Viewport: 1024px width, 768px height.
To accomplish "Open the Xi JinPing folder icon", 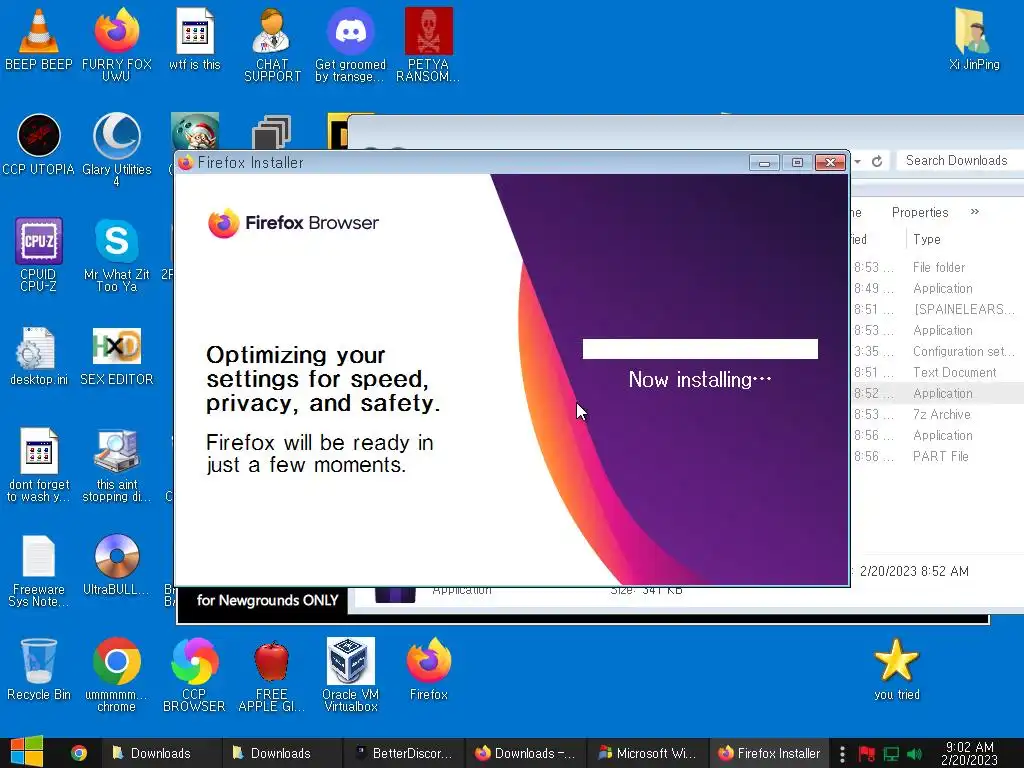I will 974,39.
